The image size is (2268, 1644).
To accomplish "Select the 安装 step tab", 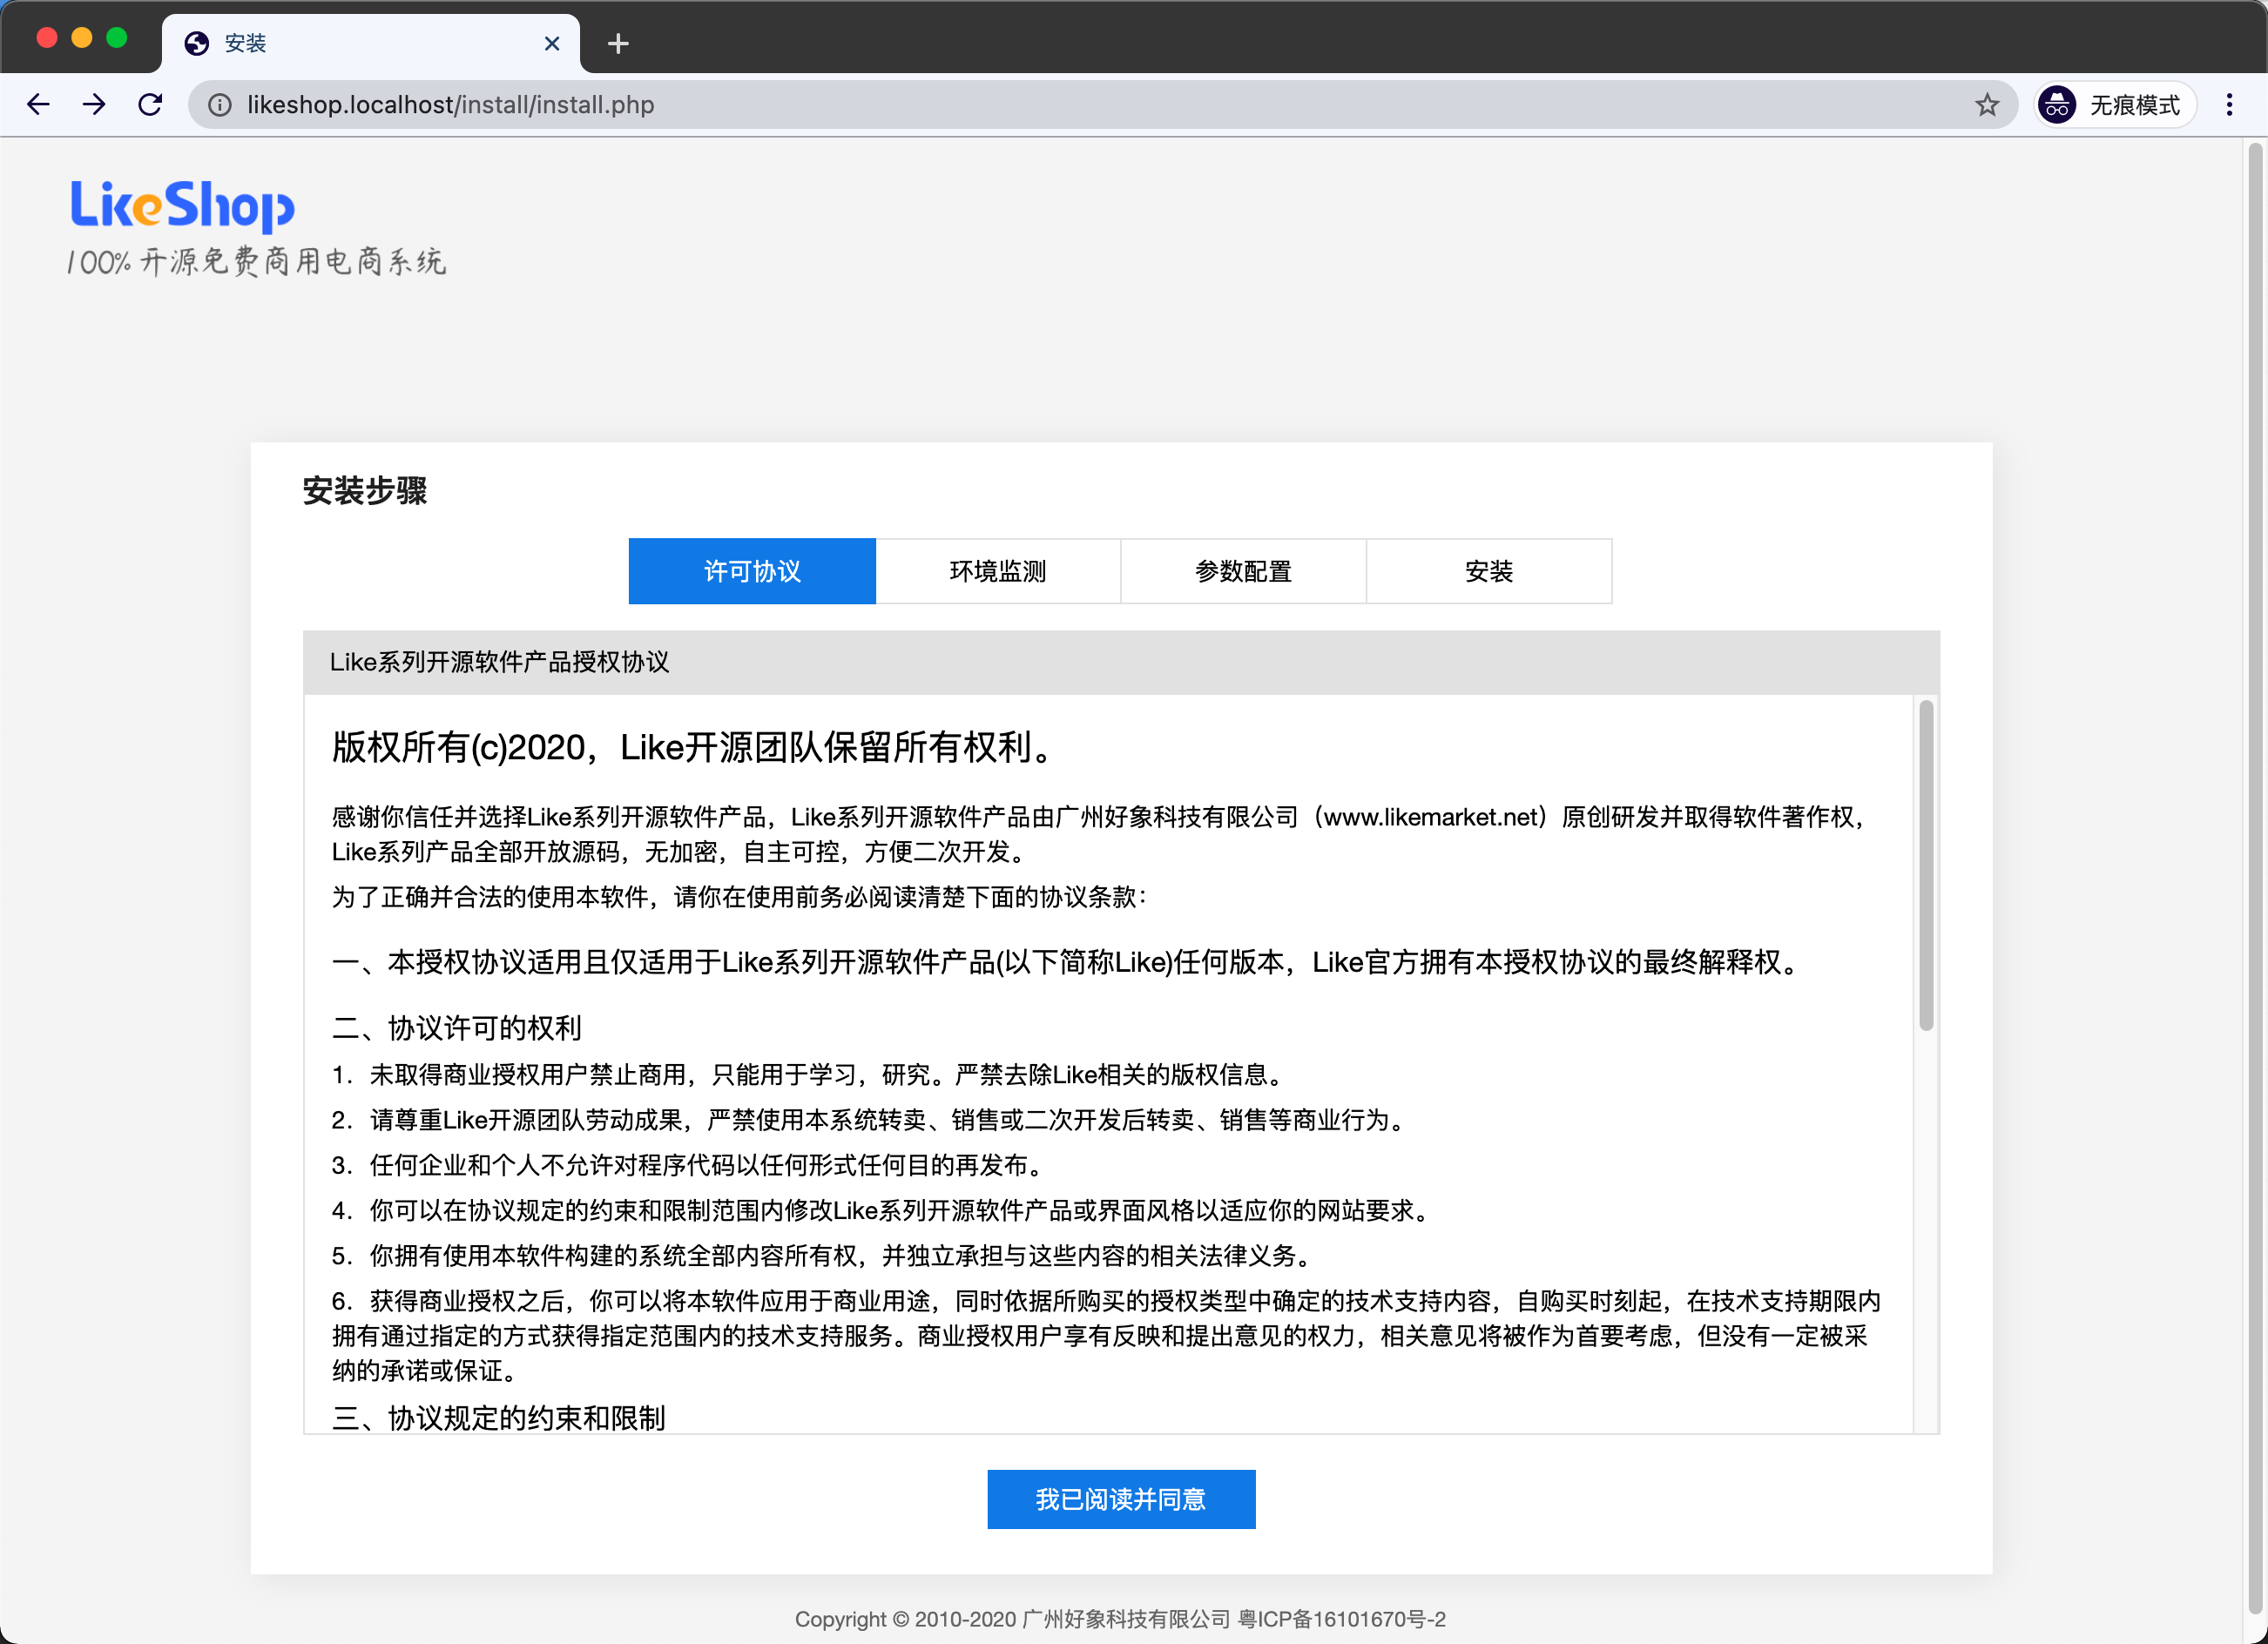I will pos(1489,571).
